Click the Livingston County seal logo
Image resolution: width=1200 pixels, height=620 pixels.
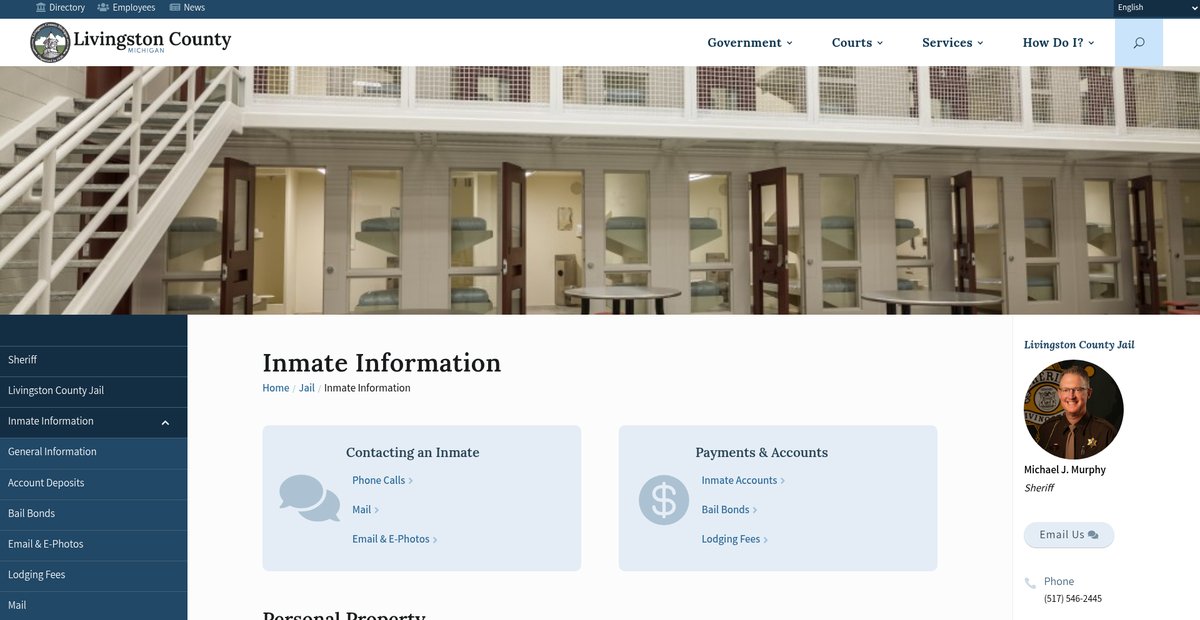point(50,42)
